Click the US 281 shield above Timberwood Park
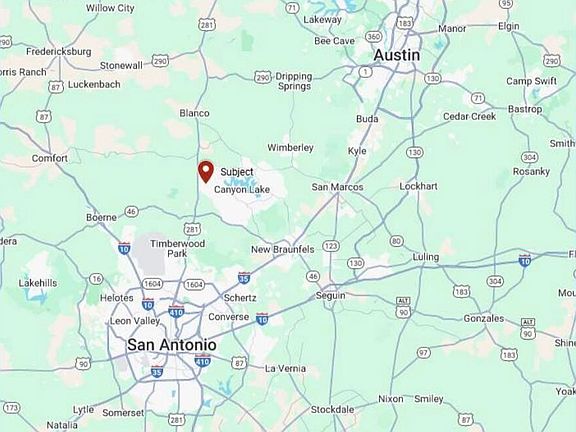The image size is (576, 432). pos(192,230)
